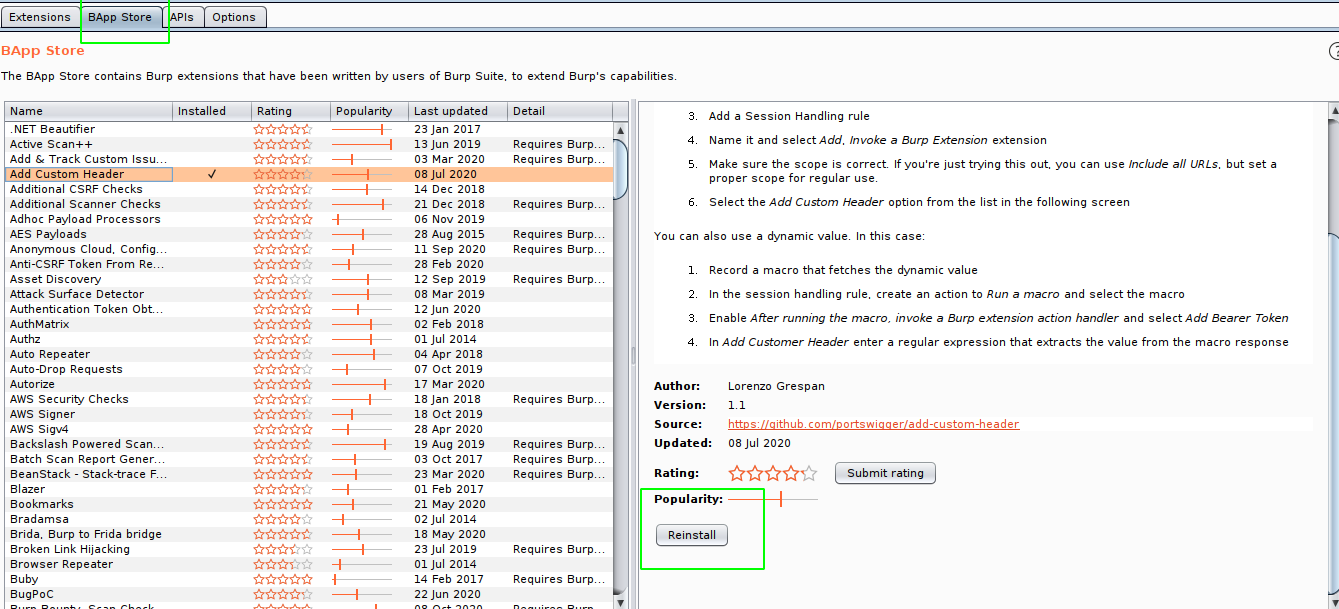Open the BApp Store help icon

tap(1334, 52)
